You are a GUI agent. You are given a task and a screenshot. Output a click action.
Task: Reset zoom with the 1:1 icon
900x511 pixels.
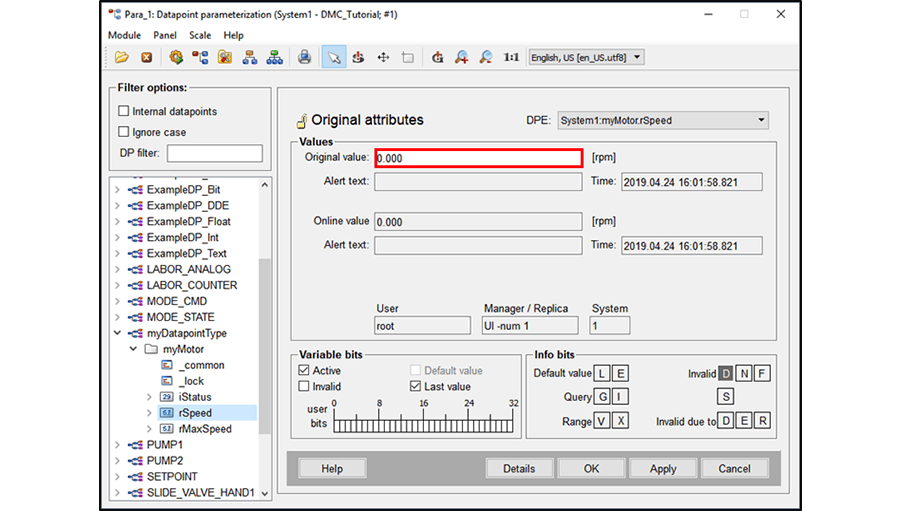coord(511,58)
